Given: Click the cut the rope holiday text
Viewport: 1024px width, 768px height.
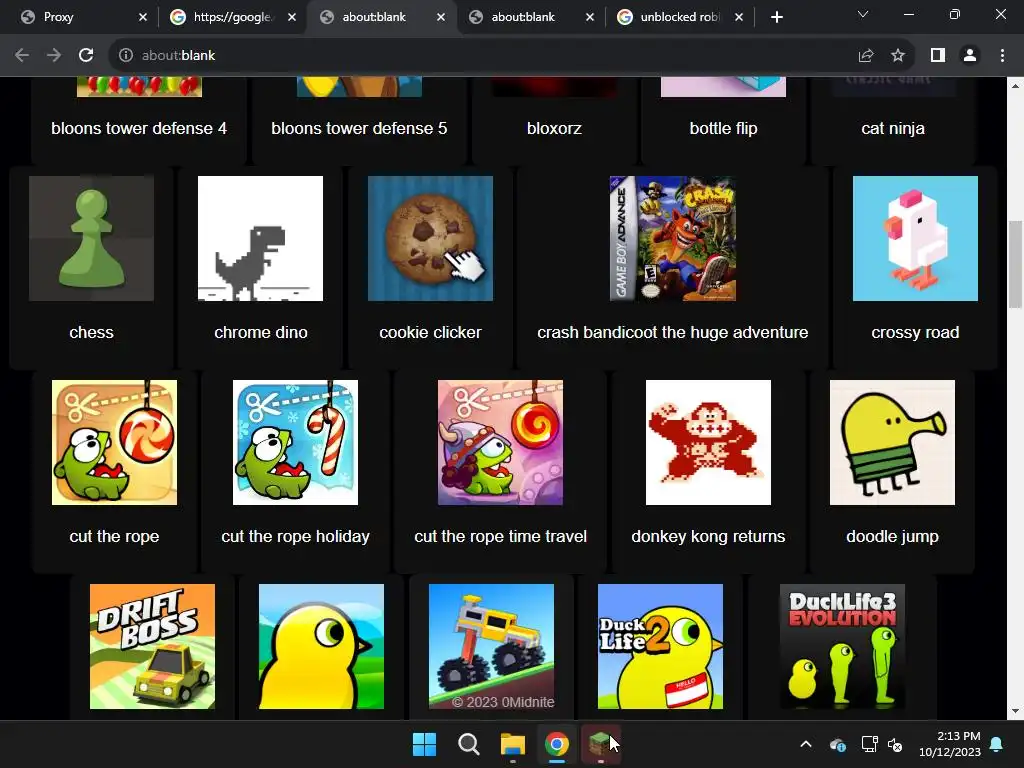Looking at the screenshot, I should coord(295,536).
